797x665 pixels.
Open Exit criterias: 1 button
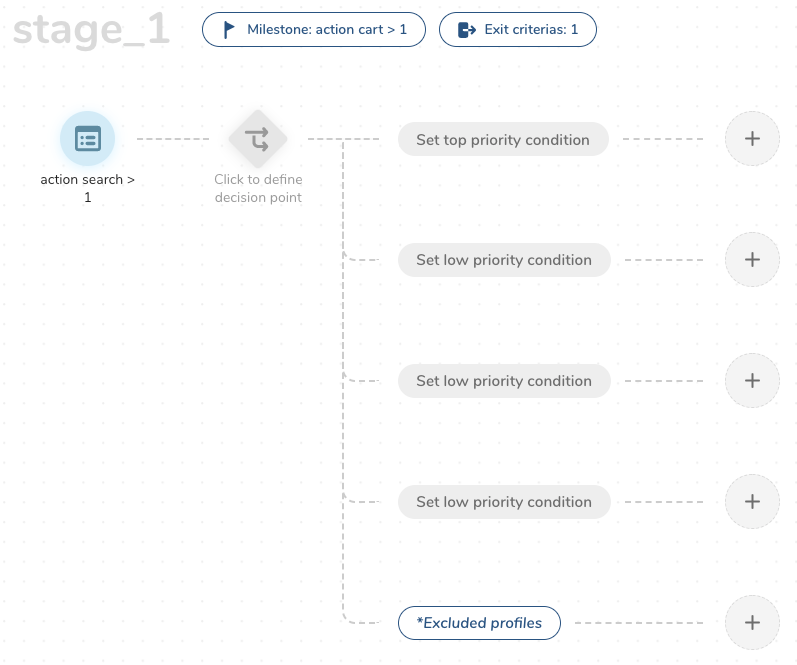pos(518,30)
